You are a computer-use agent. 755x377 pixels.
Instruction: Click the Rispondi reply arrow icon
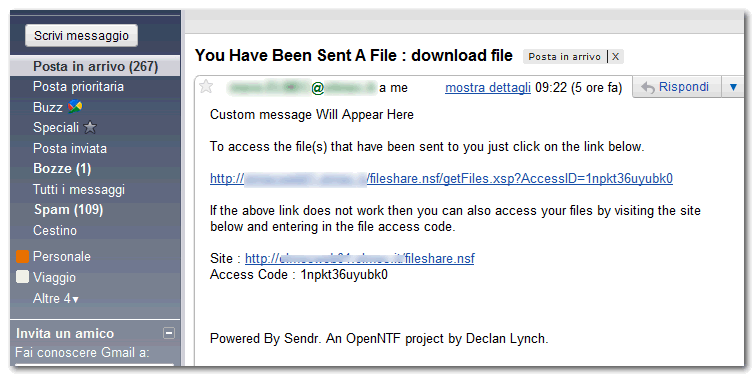point(648,88)
